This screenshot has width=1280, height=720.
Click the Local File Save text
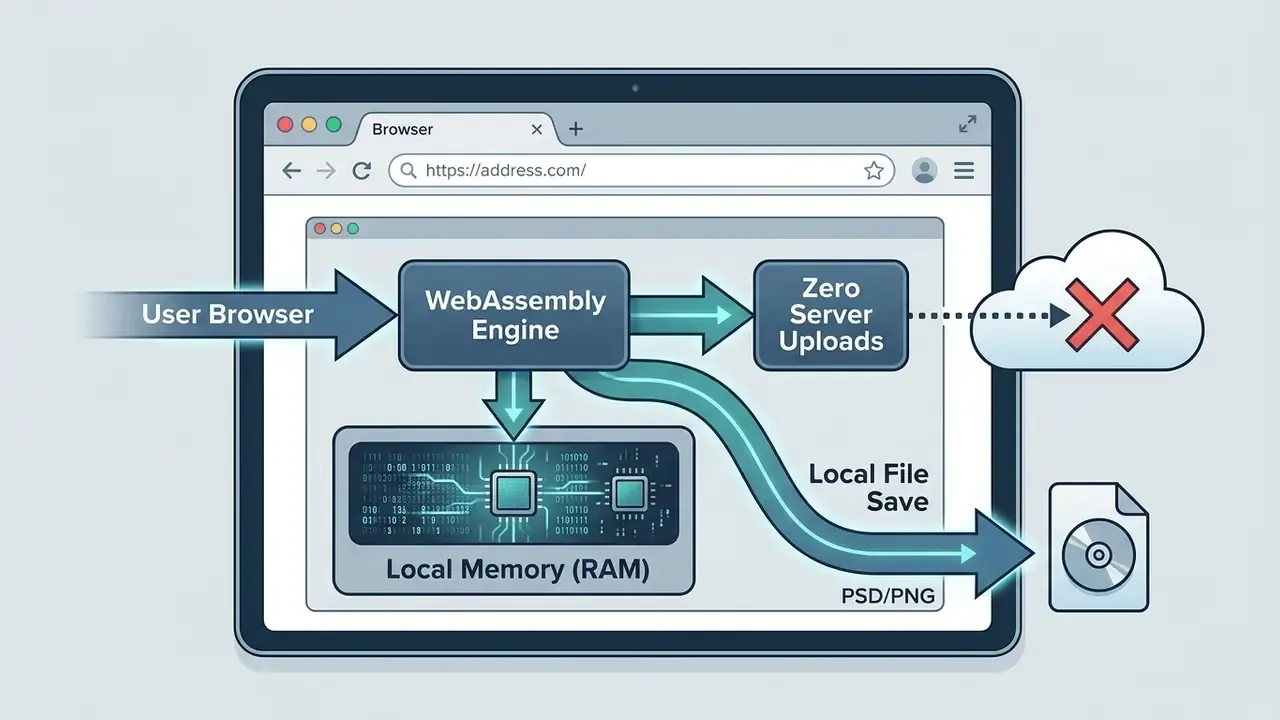coord(868,487)
